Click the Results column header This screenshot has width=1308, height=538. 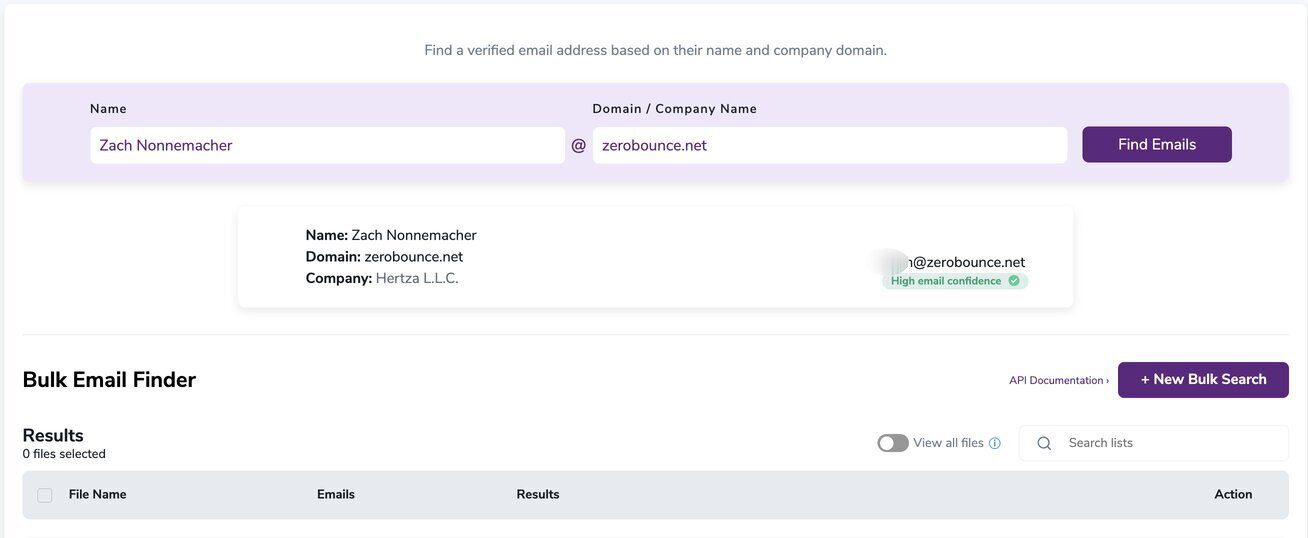(x=538, y=494)
